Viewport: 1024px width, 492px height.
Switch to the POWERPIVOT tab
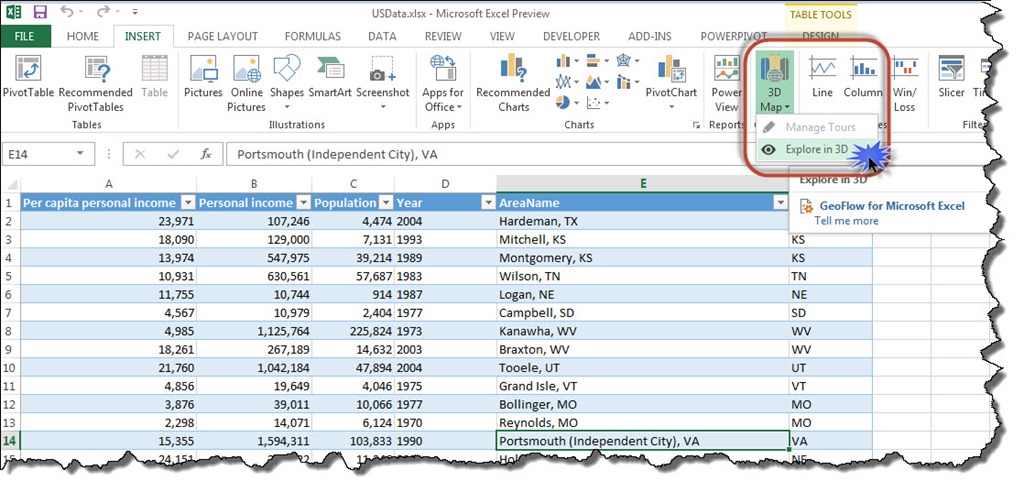733,37
